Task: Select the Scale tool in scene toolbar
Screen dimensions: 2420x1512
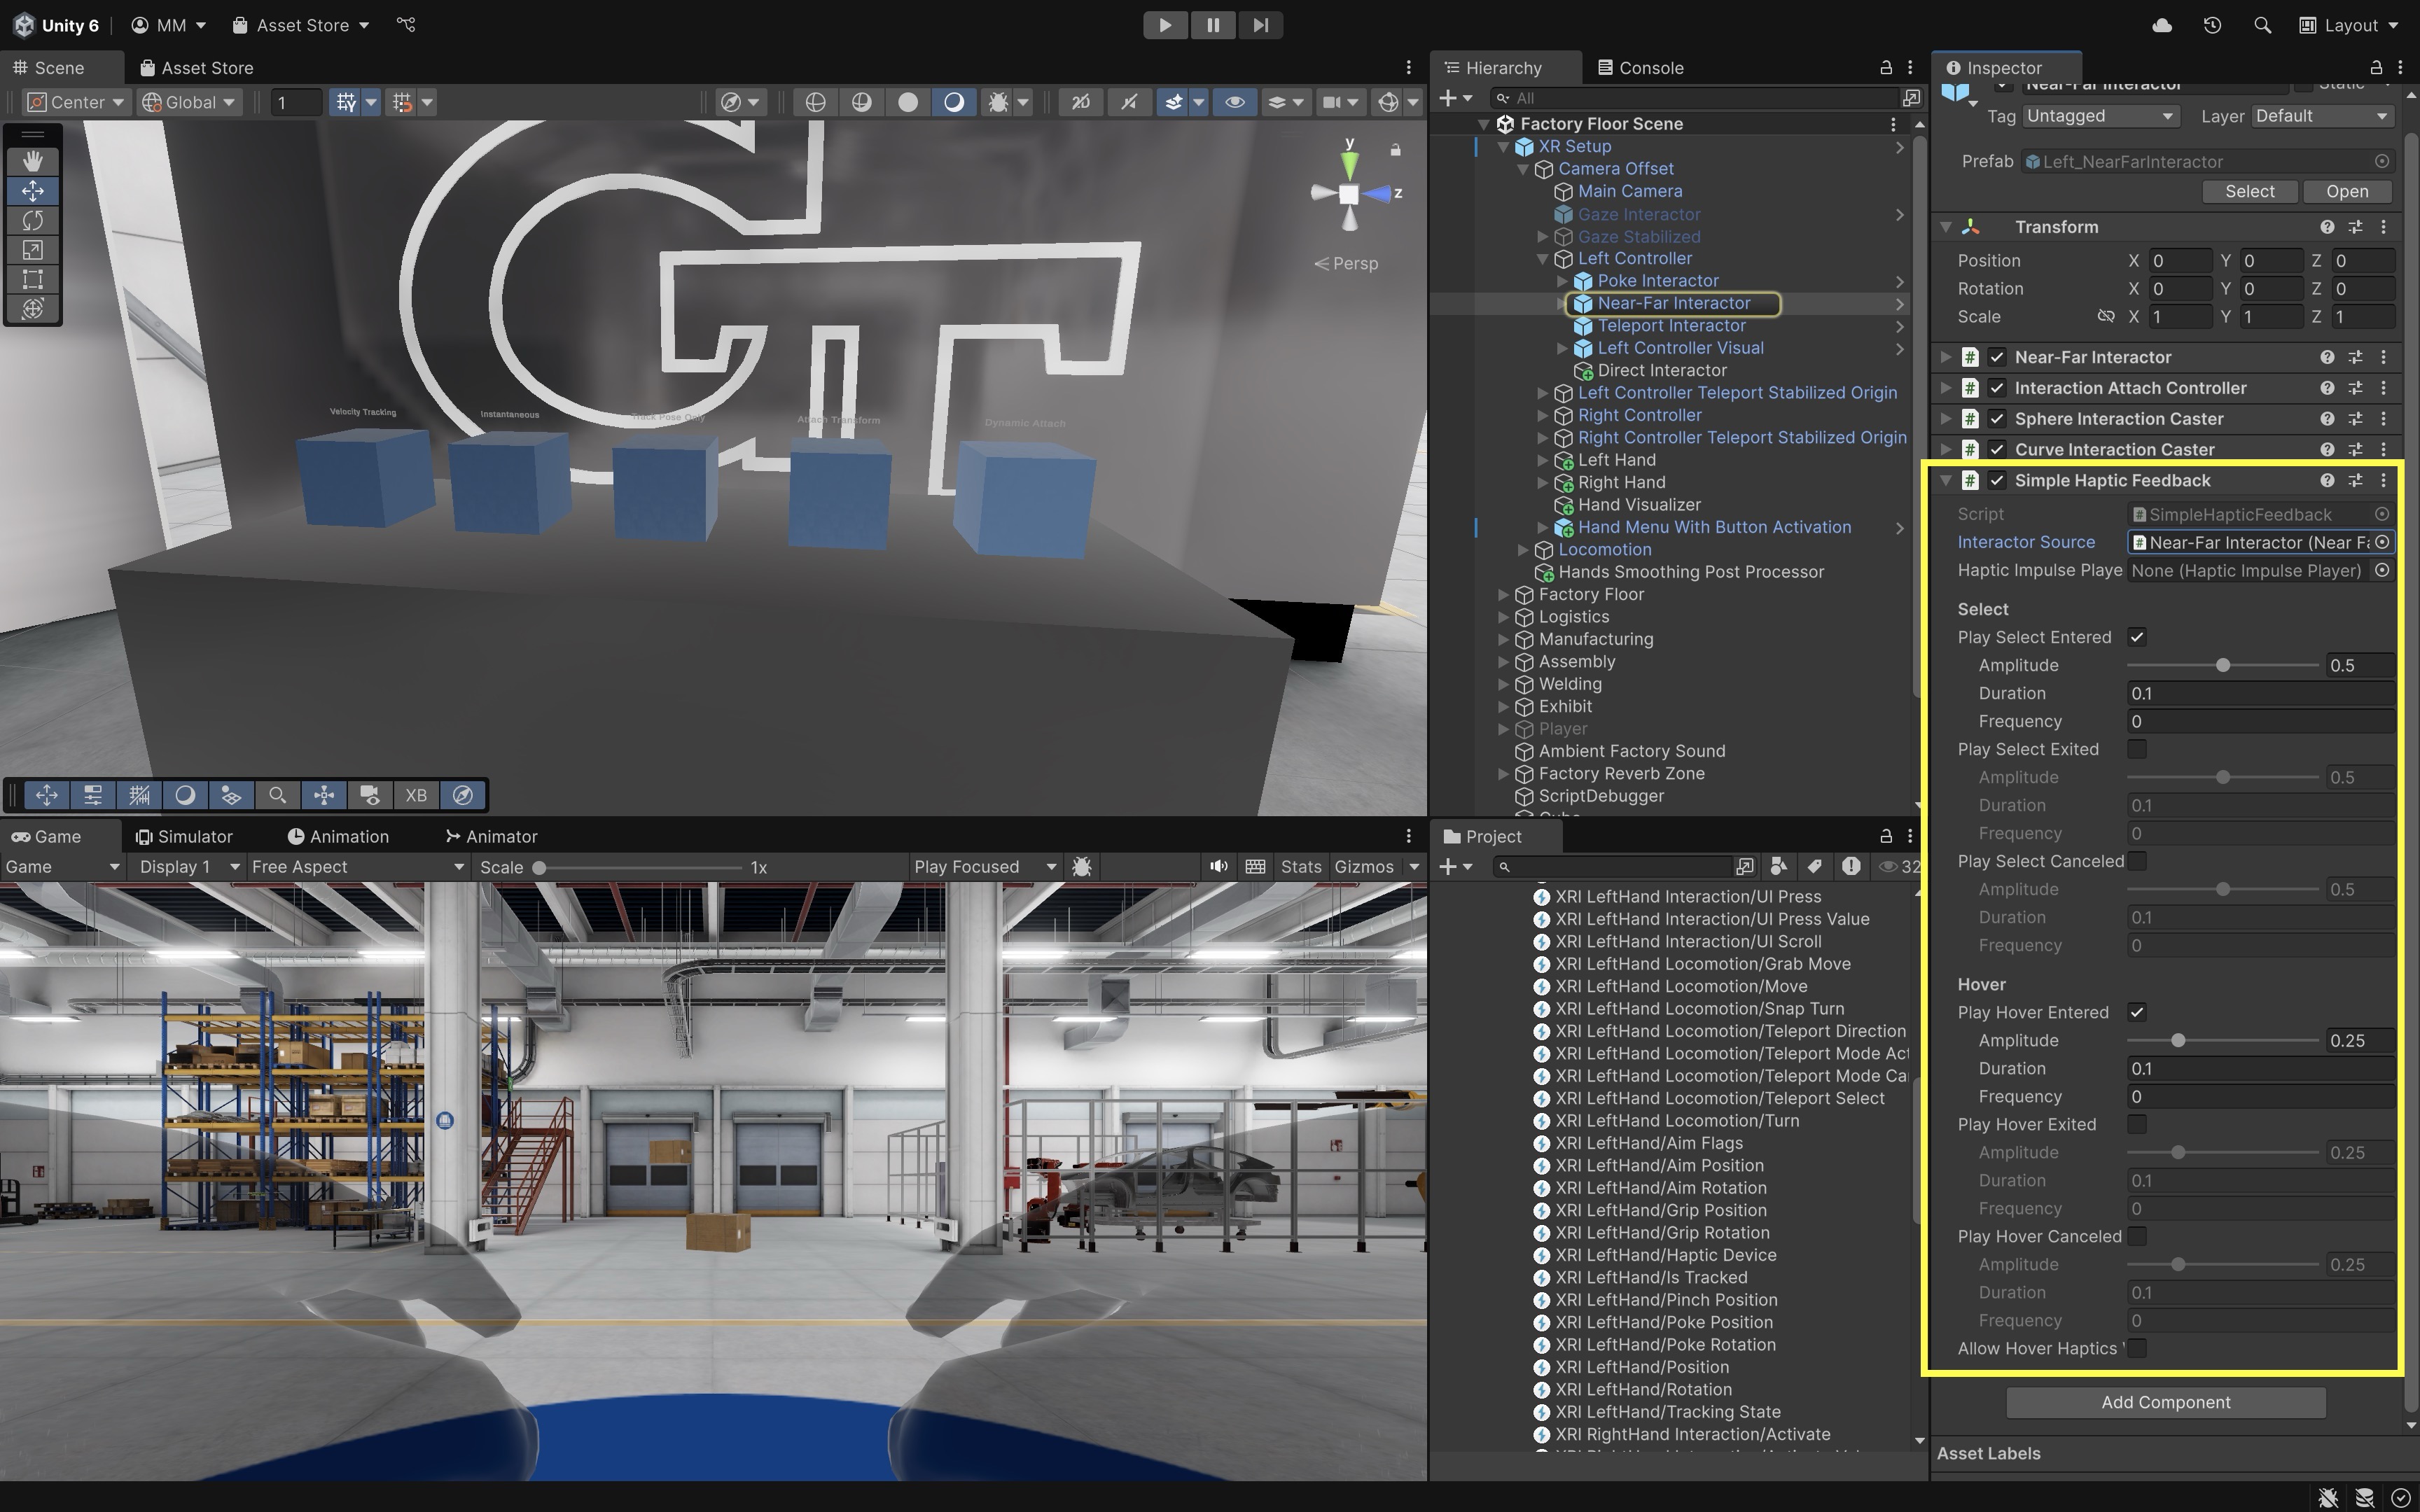Action: [33, 250]
